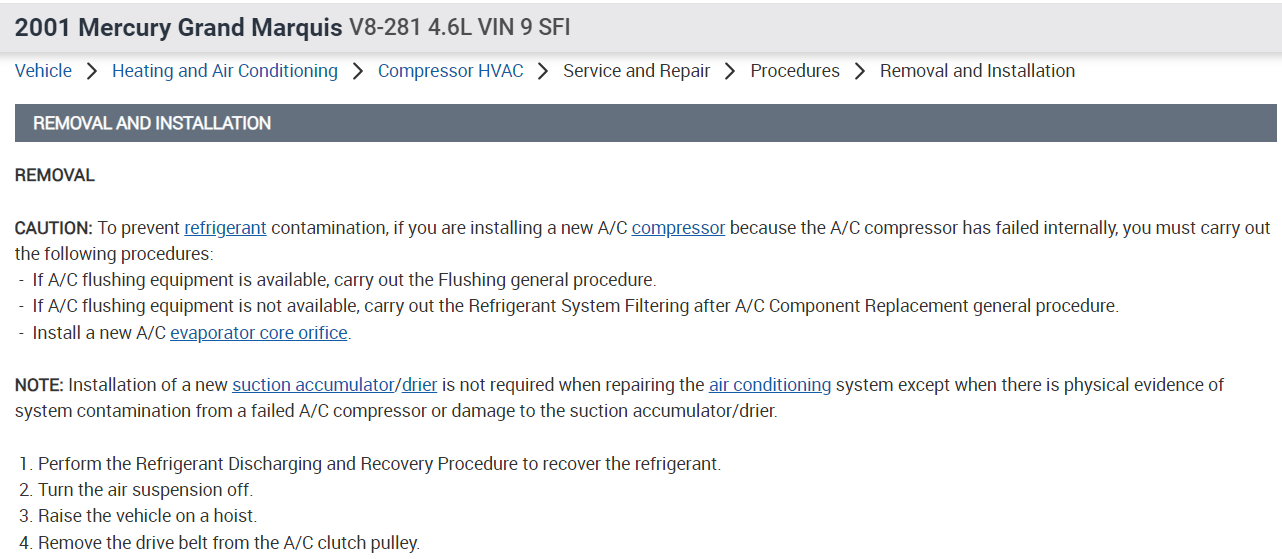Image resolution: width=1282 pixels, height=559 pixels.
Task: Select the Service and Repair breadcrumb
Action: pyautogui.click(x=636, y=71)
